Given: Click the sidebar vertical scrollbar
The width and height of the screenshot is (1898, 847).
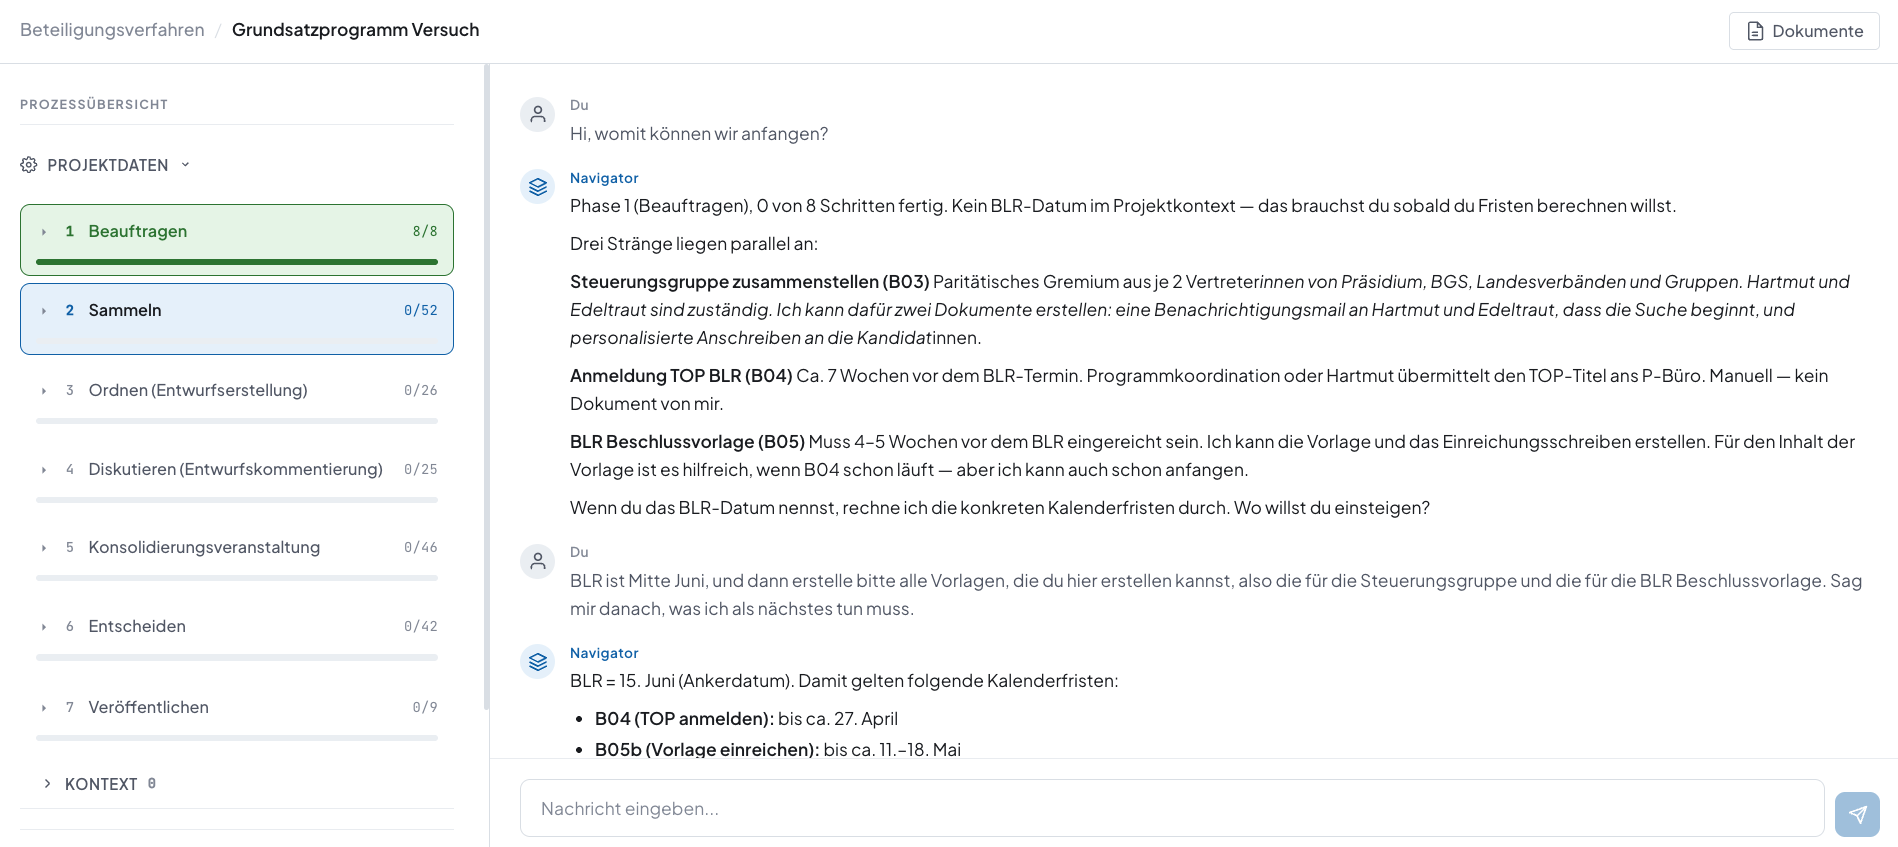Looking at the screenshot, I should click(x=487, y=387).
